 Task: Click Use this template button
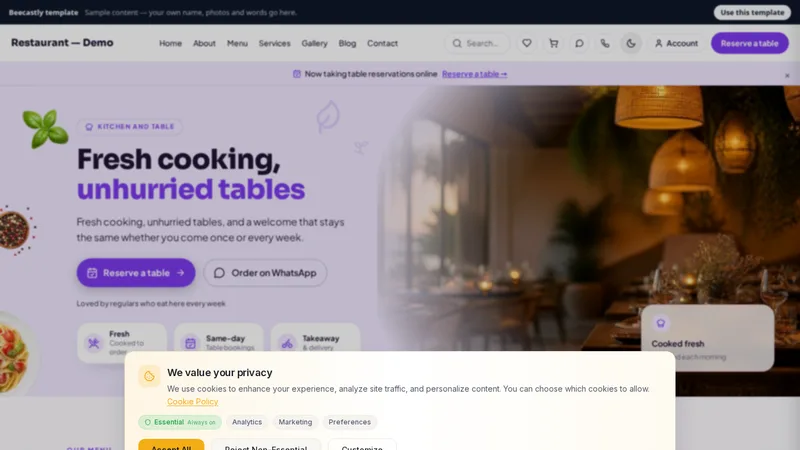pyautogui.click(x=752, y=12)
